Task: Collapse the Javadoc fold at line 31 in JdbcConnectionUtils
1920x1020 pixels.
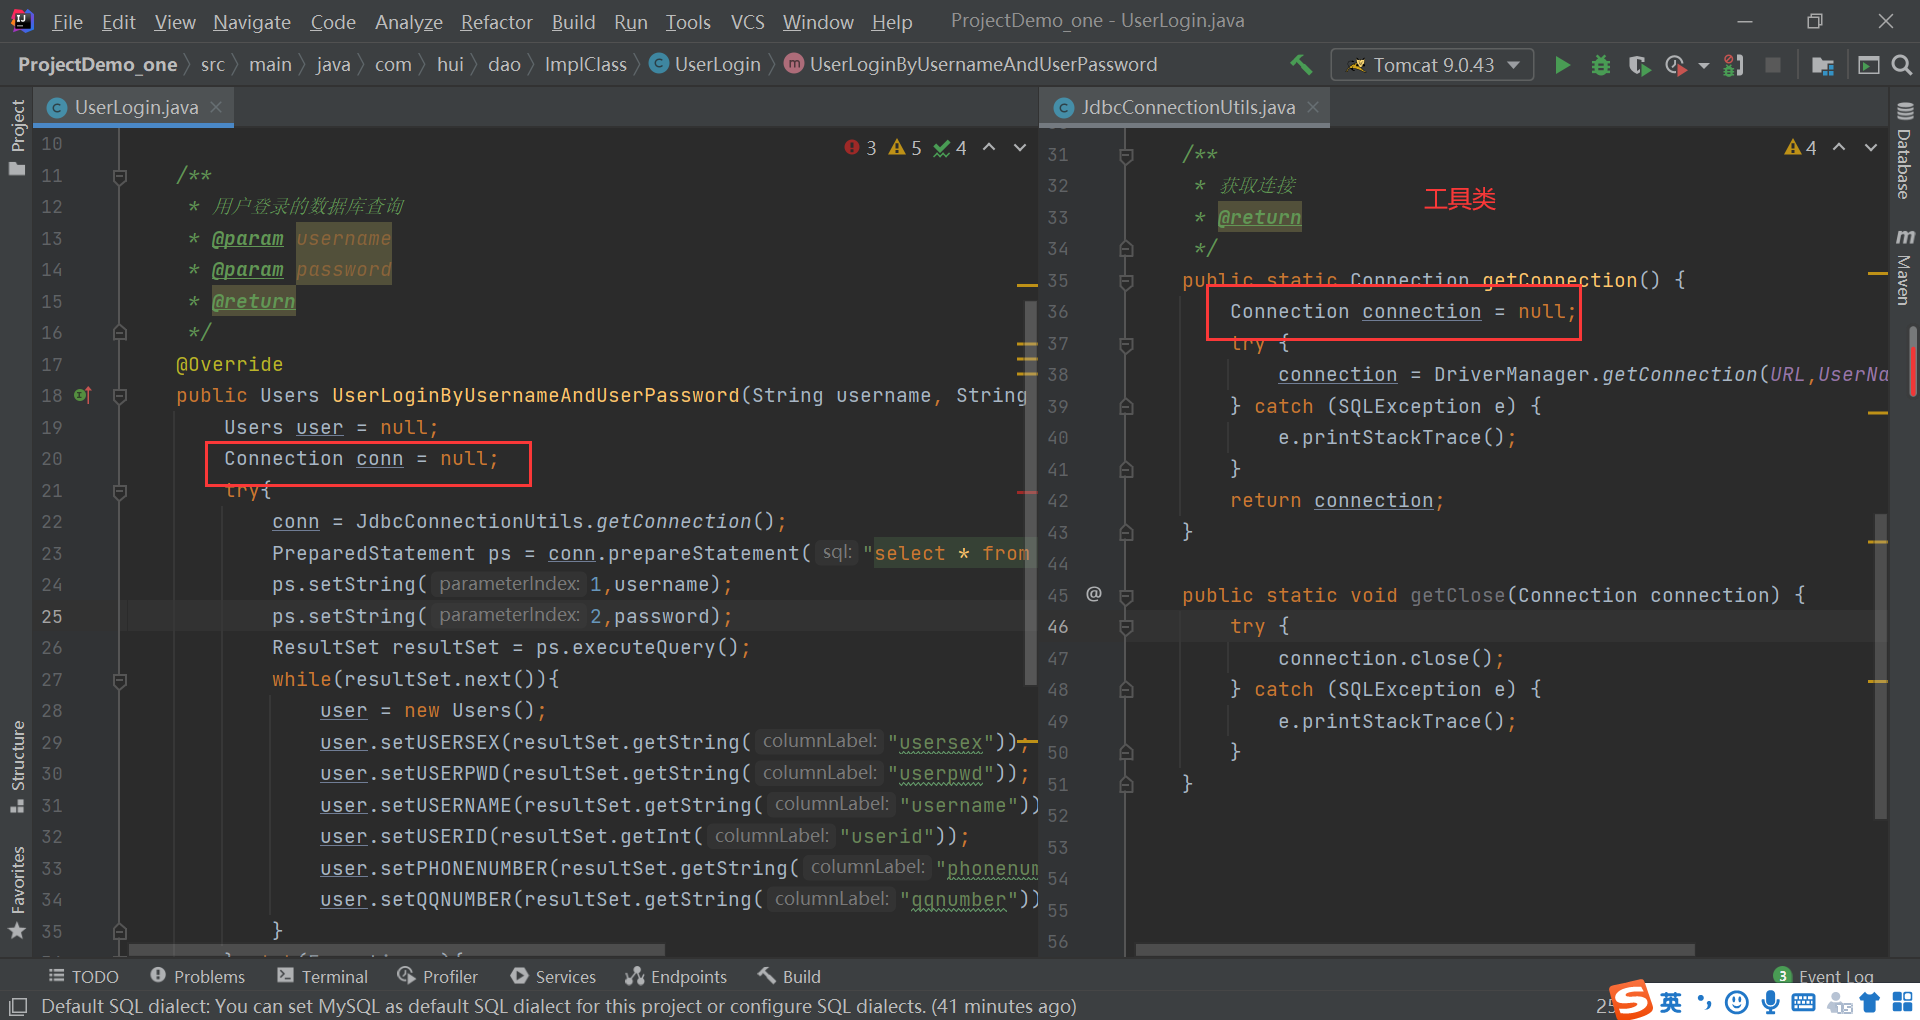Action: (x=1126, y=155)
